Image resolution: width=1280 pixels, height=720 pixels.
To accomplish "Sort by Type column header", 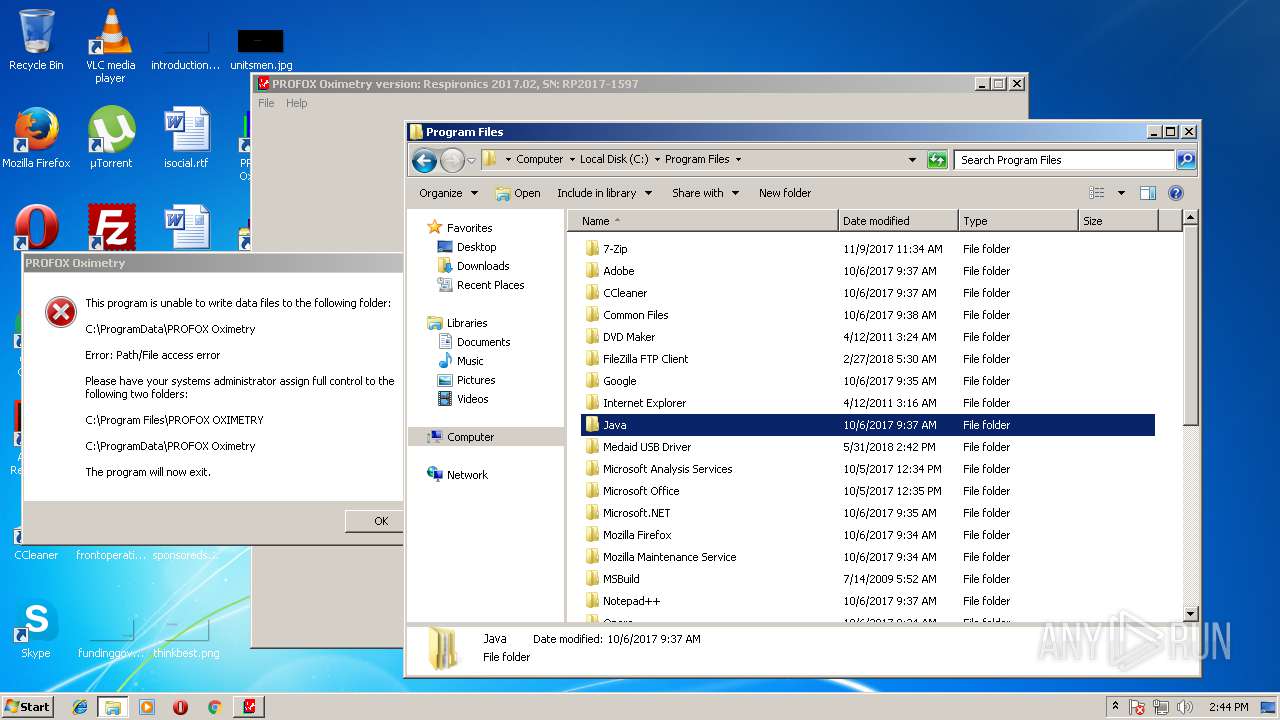I will (x=1018, y=221).
